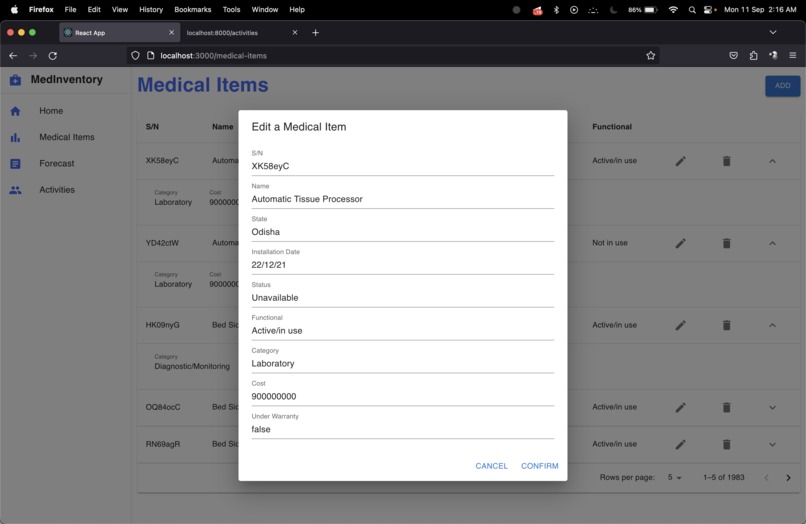Switch to localhost:8000/activities tab
This screenshot has height=524, width=806.
pyautogui.click(x=242, y=32)
